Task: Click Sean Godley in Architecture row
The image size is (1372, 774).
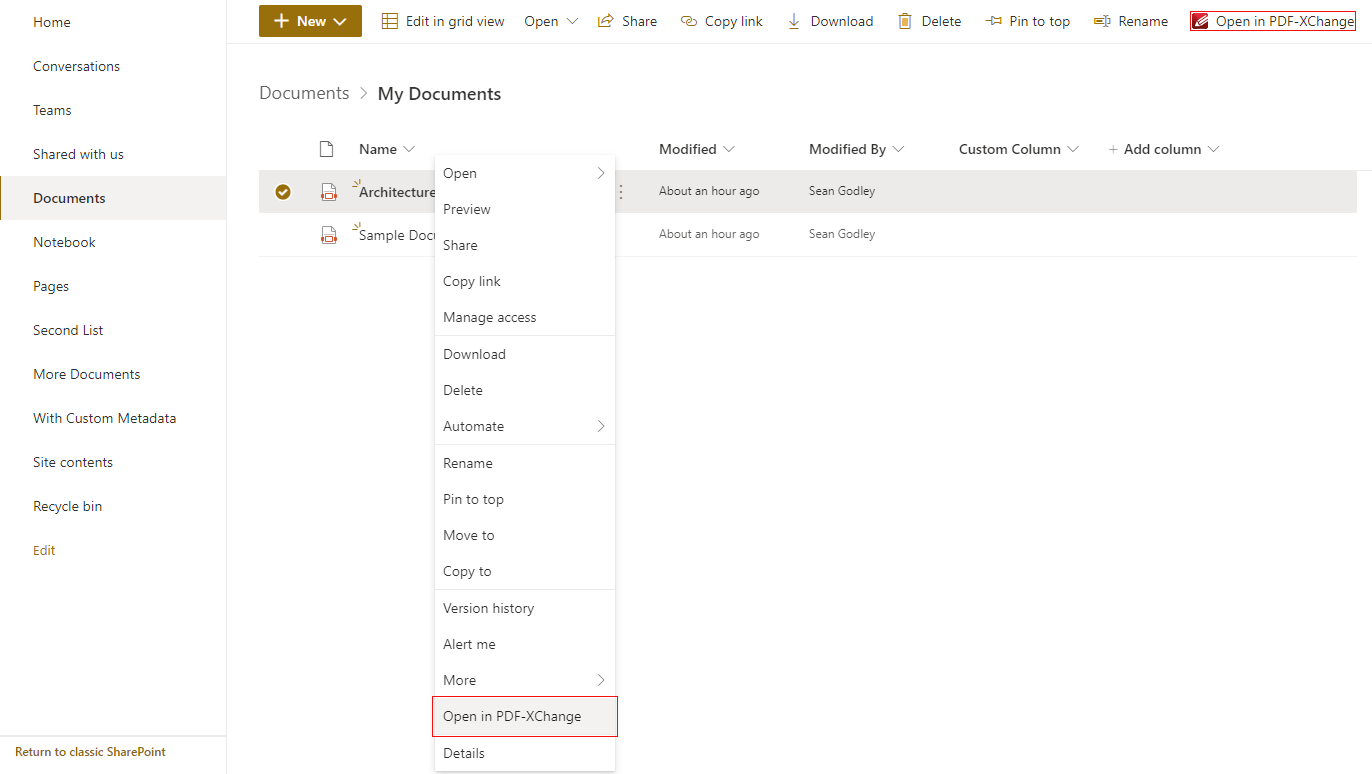Action: tap(842, 191)
